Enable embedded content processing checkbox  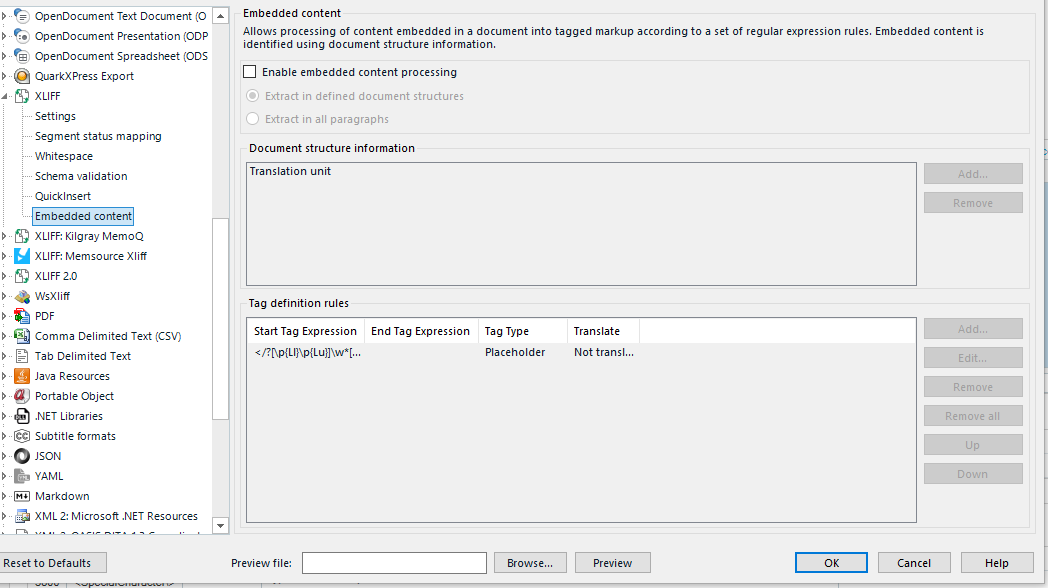tap(249, 71)
